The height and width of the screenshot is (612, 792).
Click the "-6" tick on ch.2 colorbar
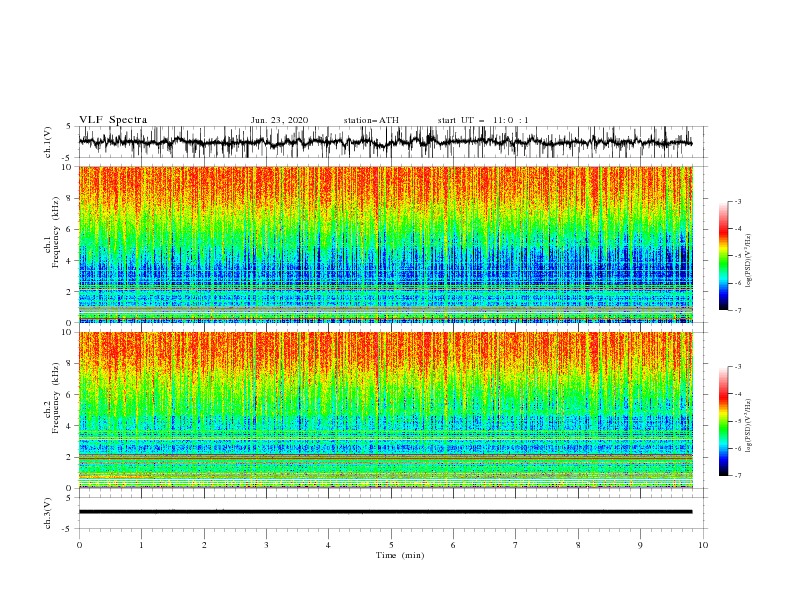pos(738,448)
